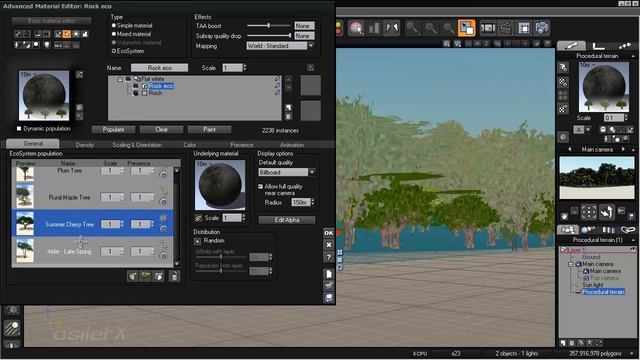640x360 pixels.
Task: Click edit pencil icon for Flat white
Action: (x=278, y=79)
